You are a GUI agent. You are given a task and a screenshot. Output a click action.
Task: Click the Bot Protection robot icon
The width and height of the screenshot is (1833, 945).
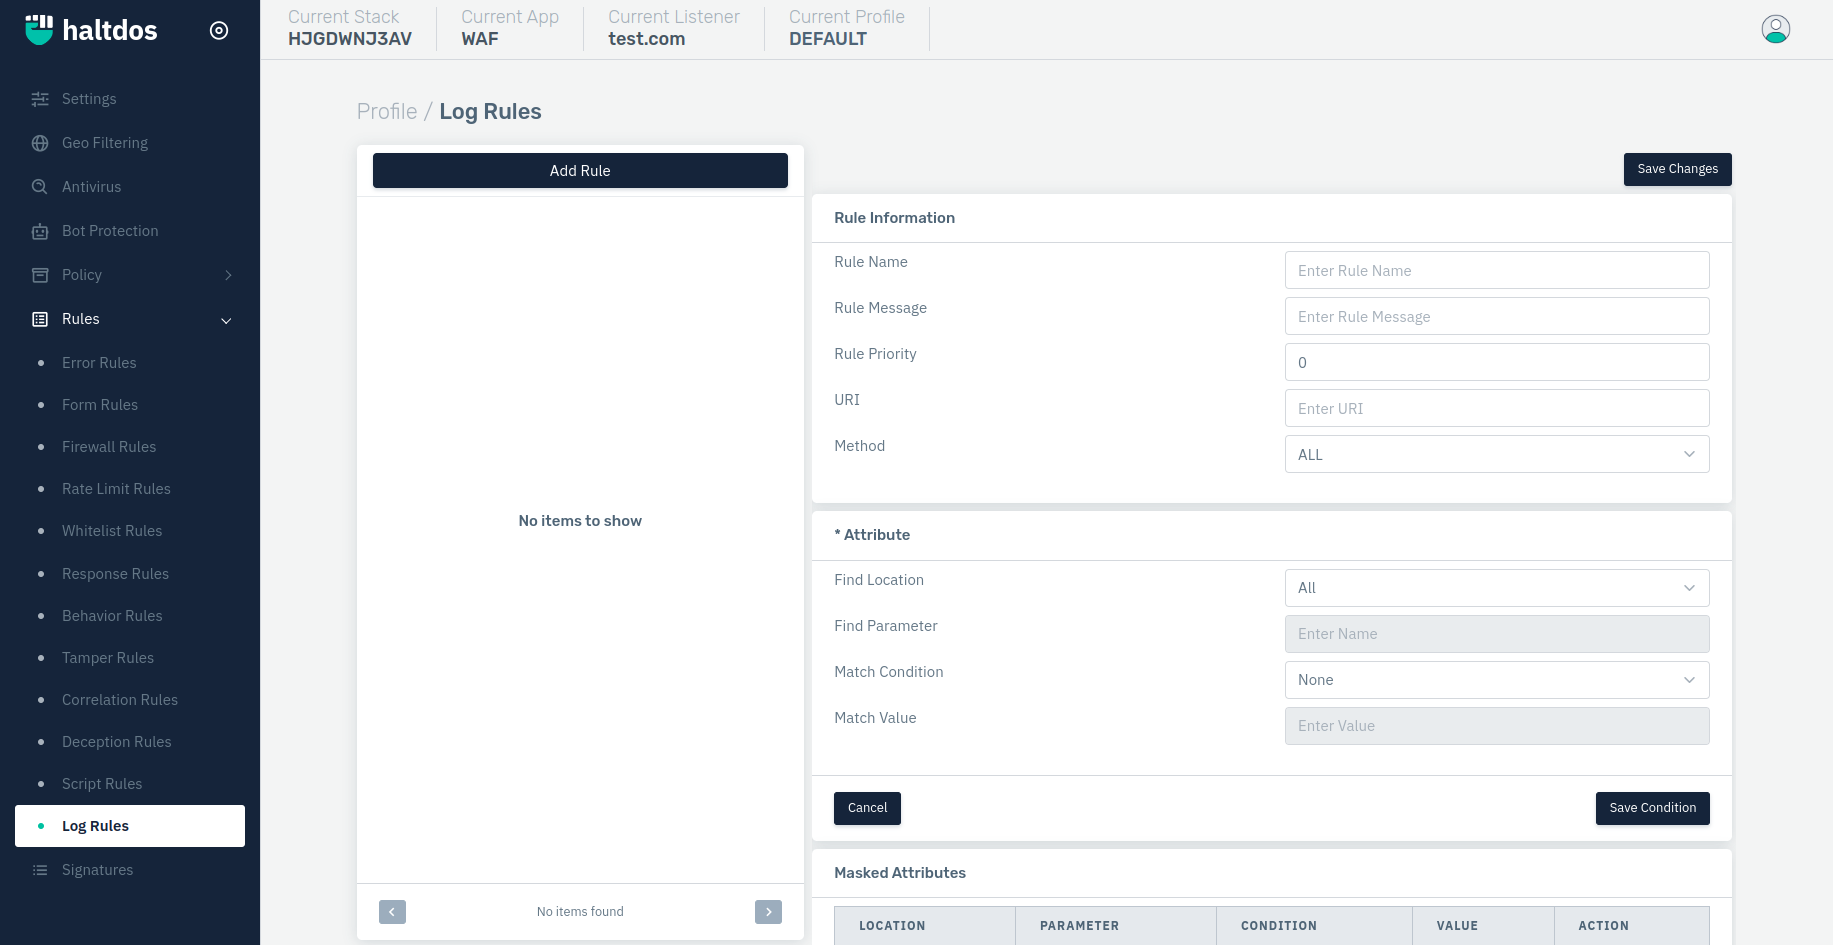pyautogui.click(x=40, y=231)
